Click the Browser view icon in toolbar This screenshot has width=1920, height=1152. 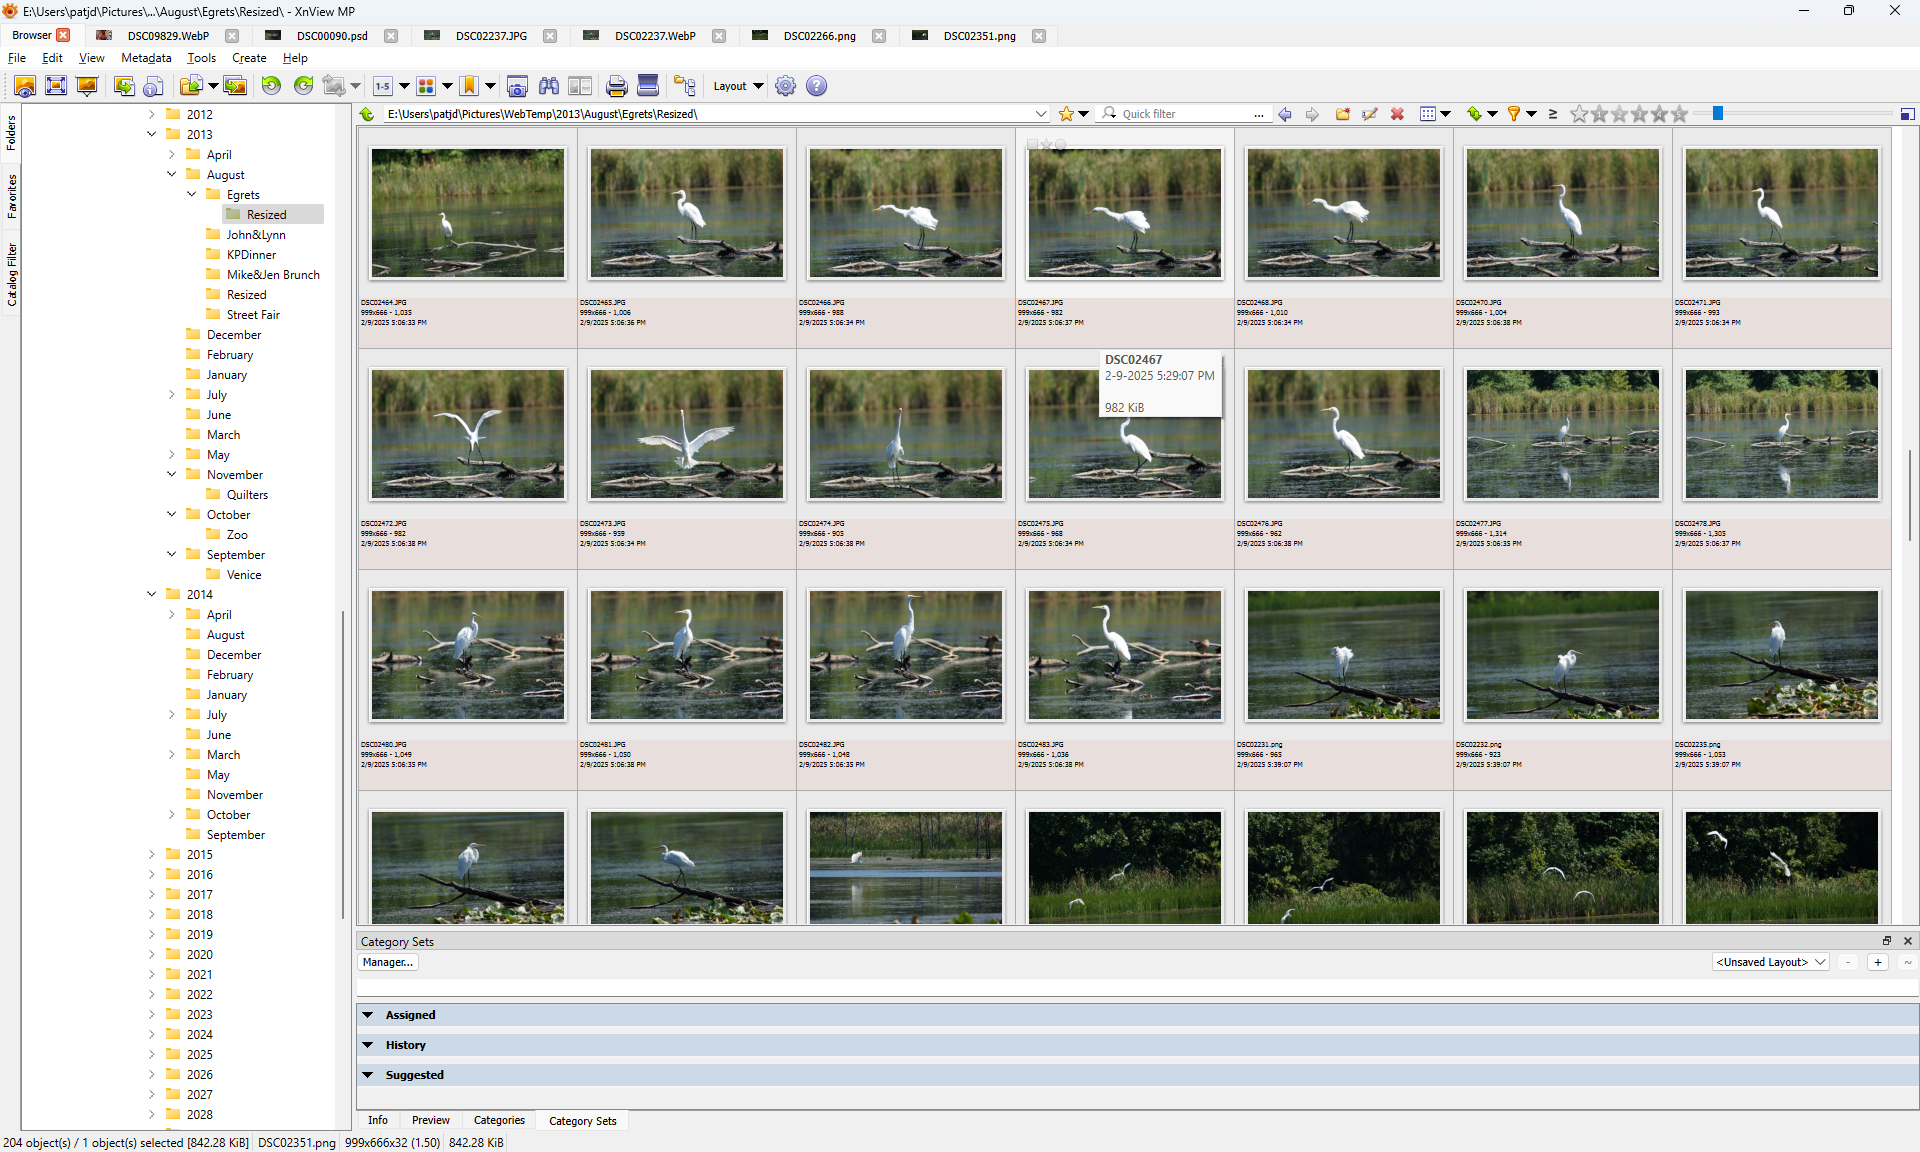[x=25, y=86]
